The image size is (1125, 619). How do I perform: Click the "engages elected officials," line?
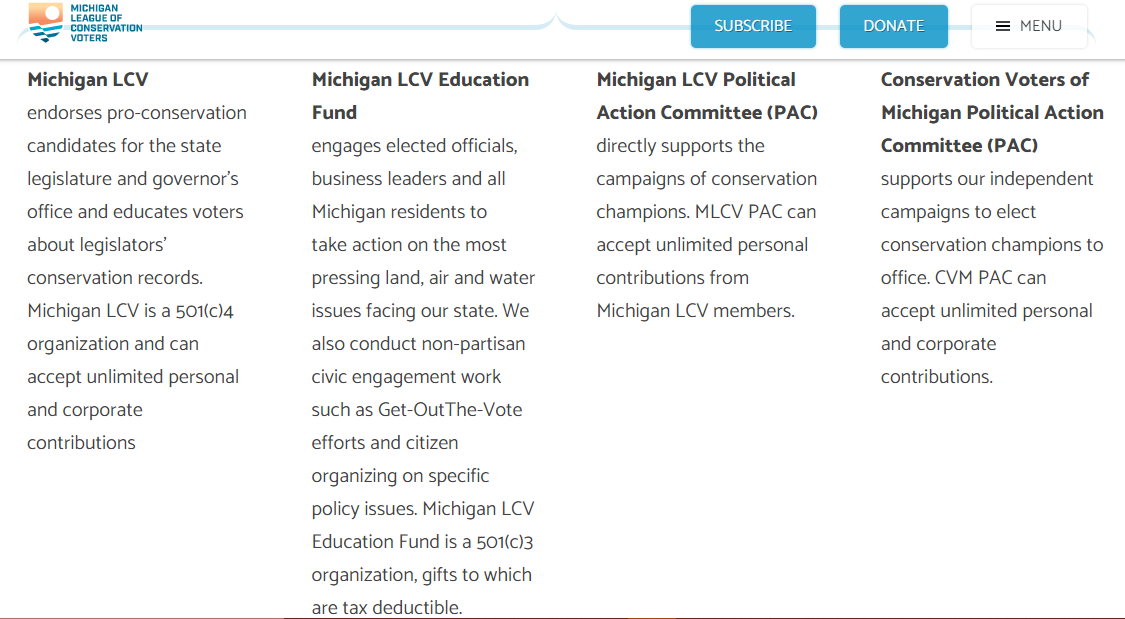414,146
